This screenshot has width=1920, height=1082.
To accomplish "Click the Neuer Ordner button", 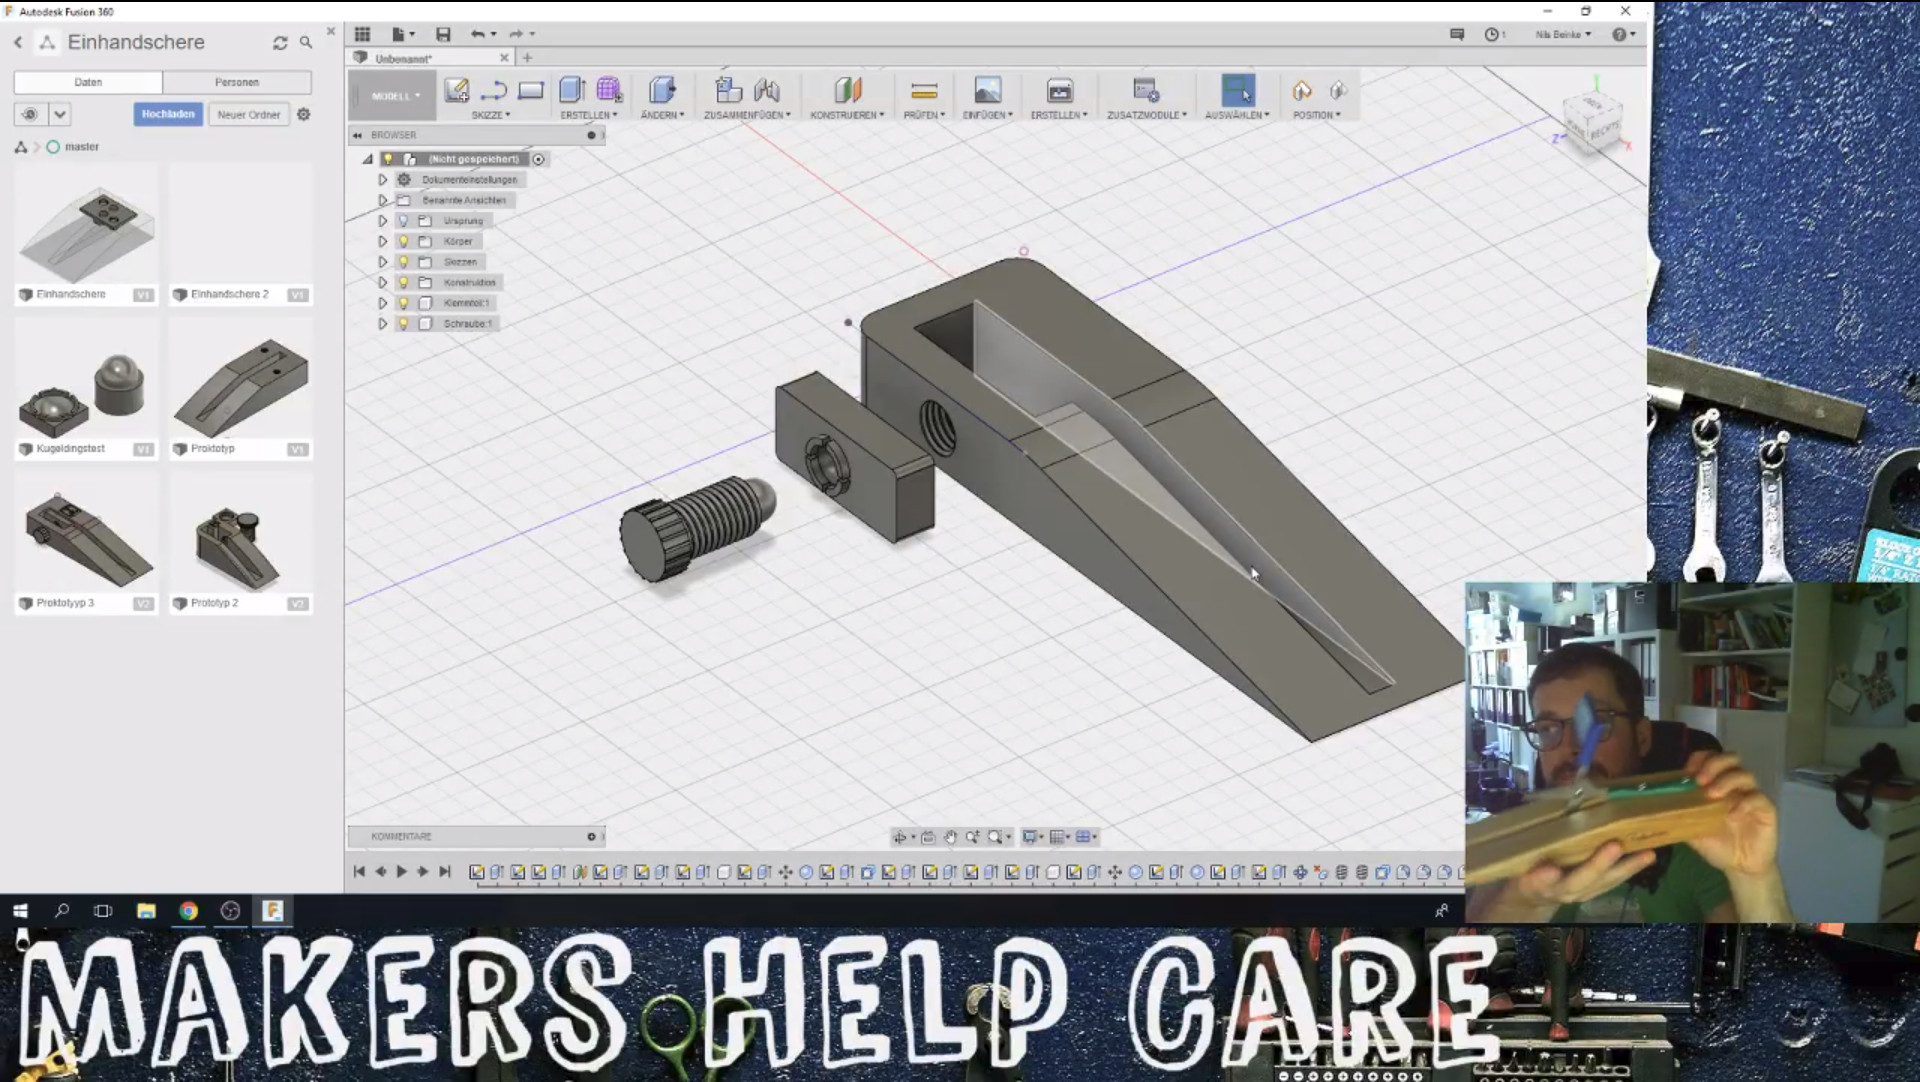I will [x=249, y=115].
